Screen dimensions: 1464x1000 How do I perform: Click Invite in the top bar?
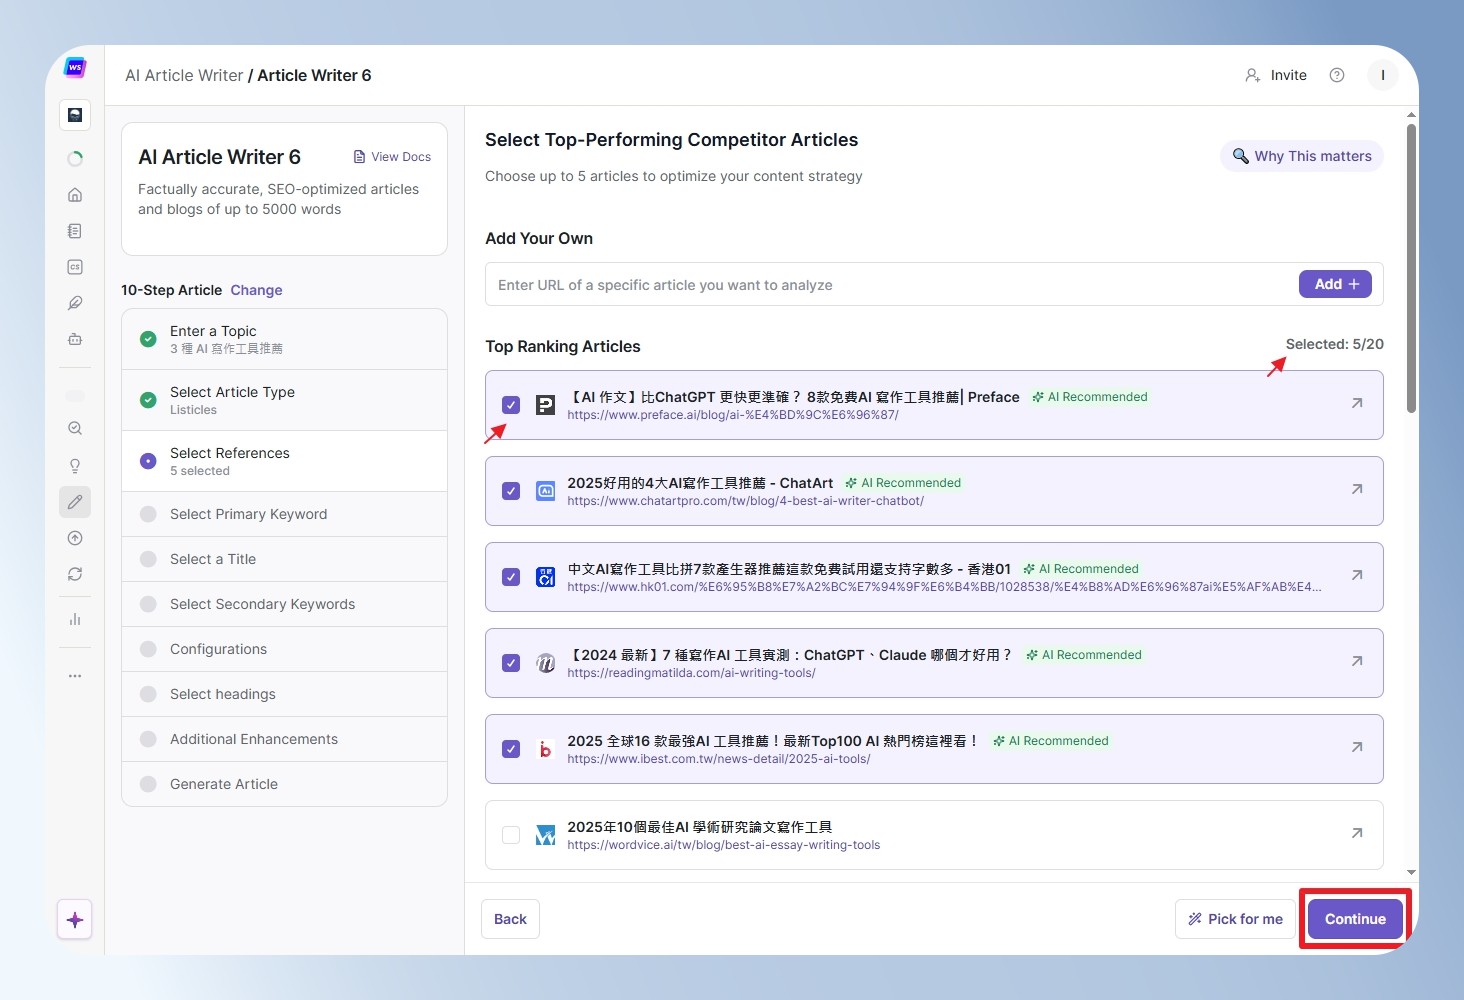pos(1276,75)
